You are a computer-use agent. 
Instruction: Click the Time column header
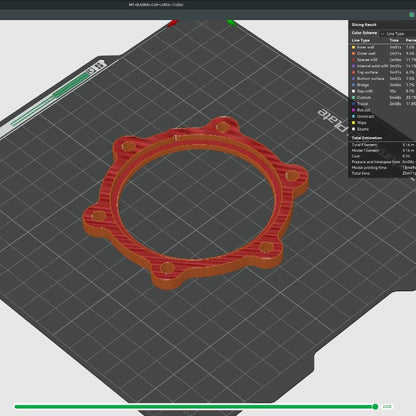click(394, 40)
